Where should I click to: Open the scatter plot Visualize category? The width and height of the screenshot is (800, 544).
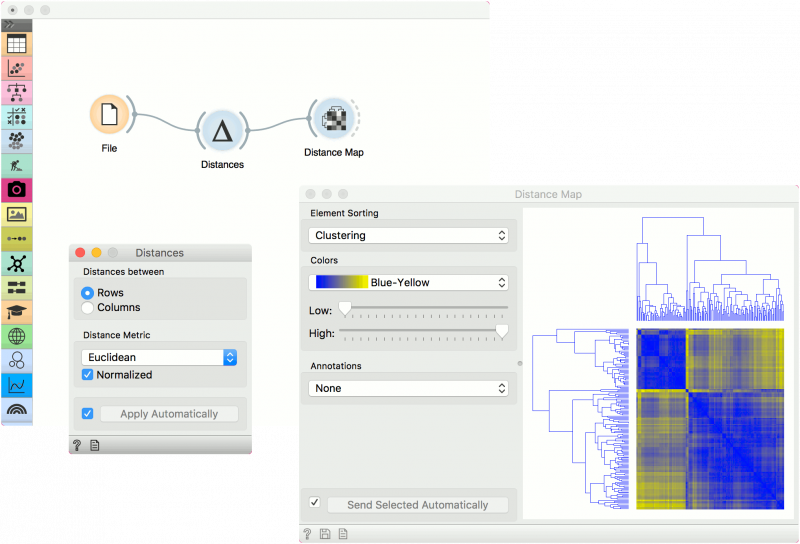16,69
